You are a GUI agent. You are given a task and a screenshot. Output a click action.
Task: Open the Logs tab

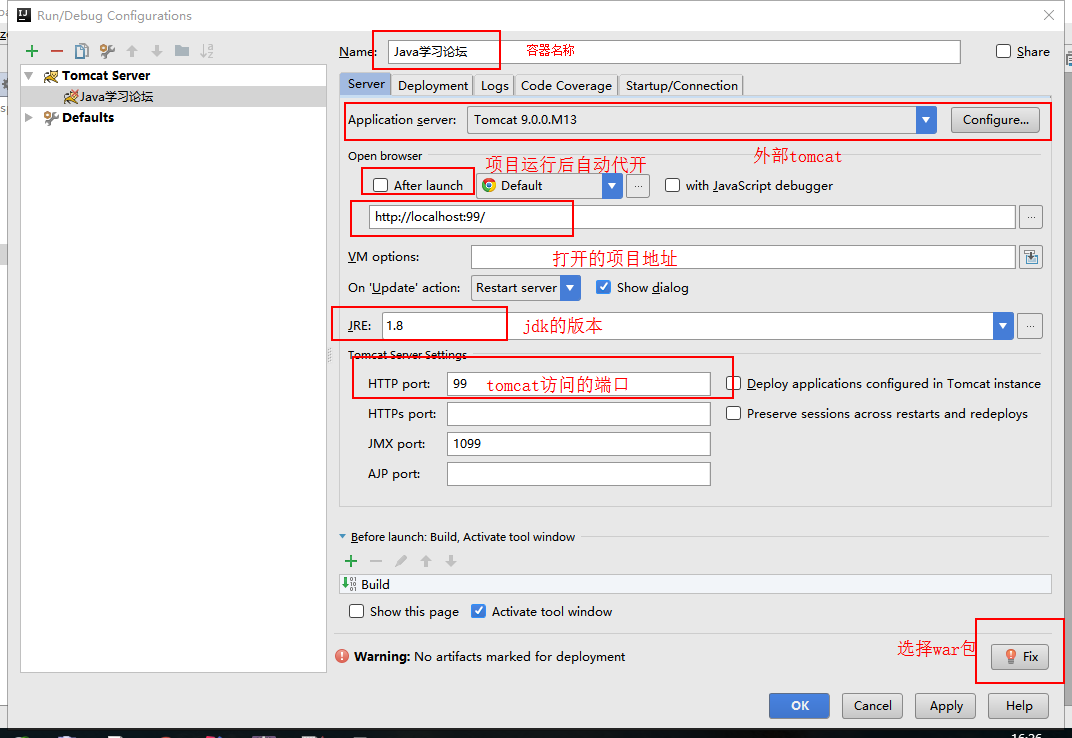pyautogui.click(x=494, y=85)
